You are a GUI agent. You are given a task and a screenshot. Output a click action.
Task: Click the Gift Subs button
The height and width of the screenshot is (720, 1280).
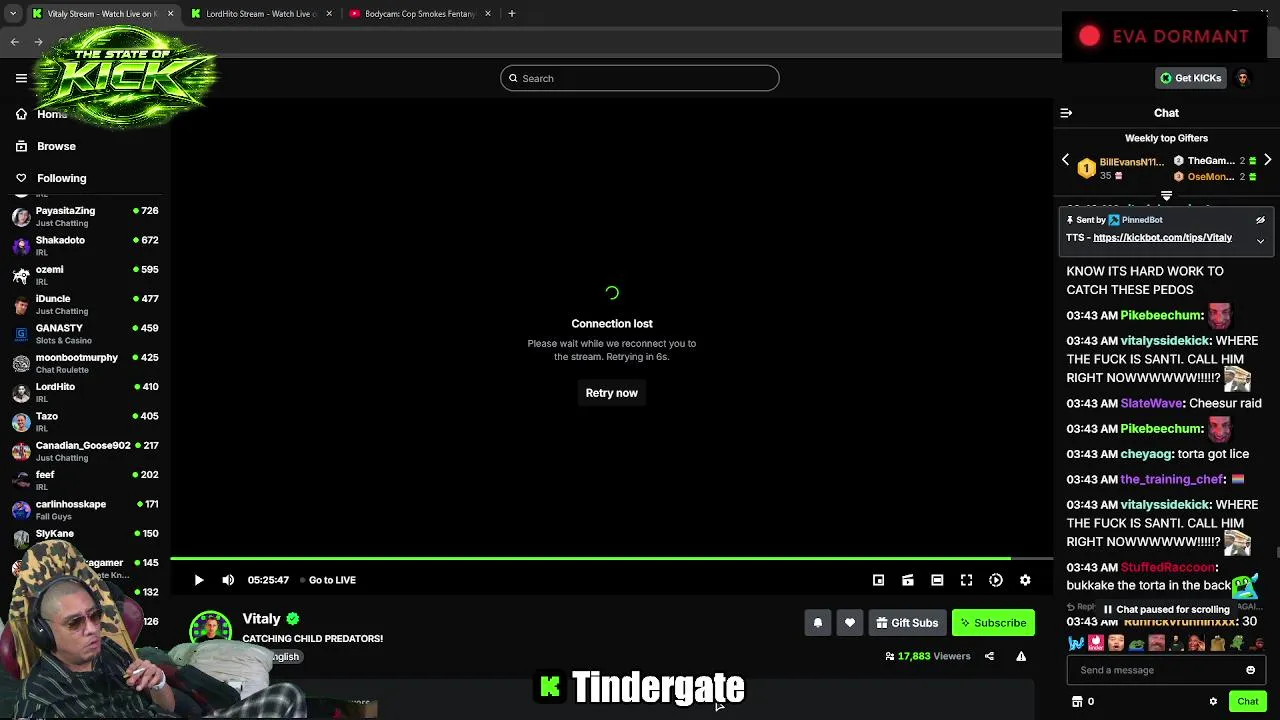point(907,623)
